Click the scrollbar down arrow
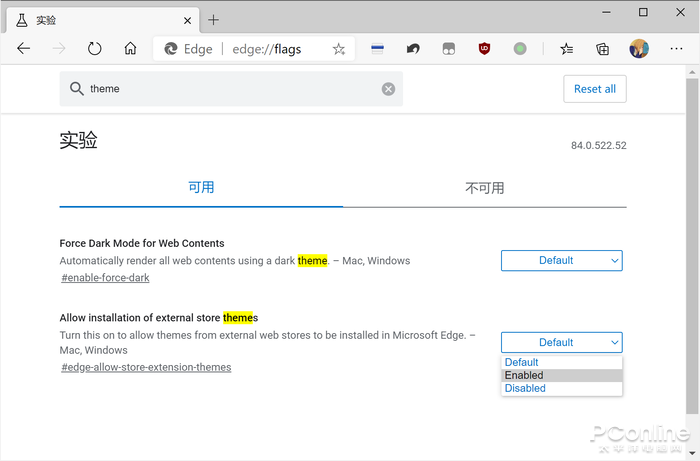700x461 pixels. coord(692,453)
